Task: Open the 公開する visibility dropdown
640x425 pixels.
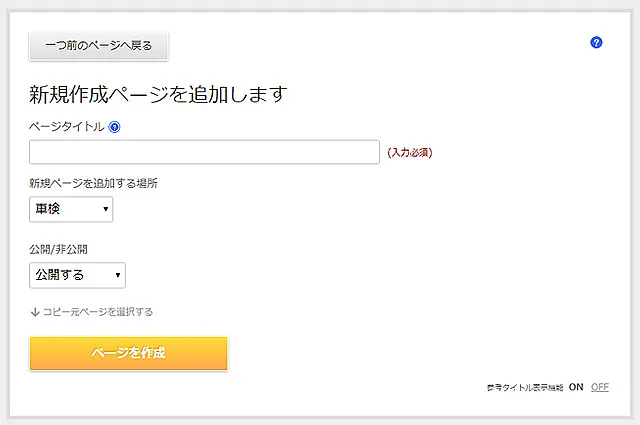Action: click(x=77, y=275)
